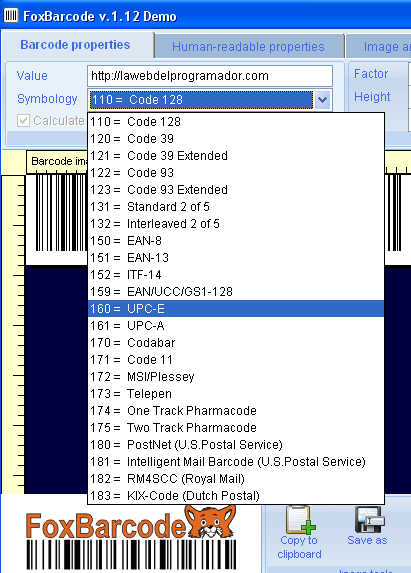Choose 151 = EAN-13 symbology
The width and height of the screenshot is (411, 573).
point(236,258)
